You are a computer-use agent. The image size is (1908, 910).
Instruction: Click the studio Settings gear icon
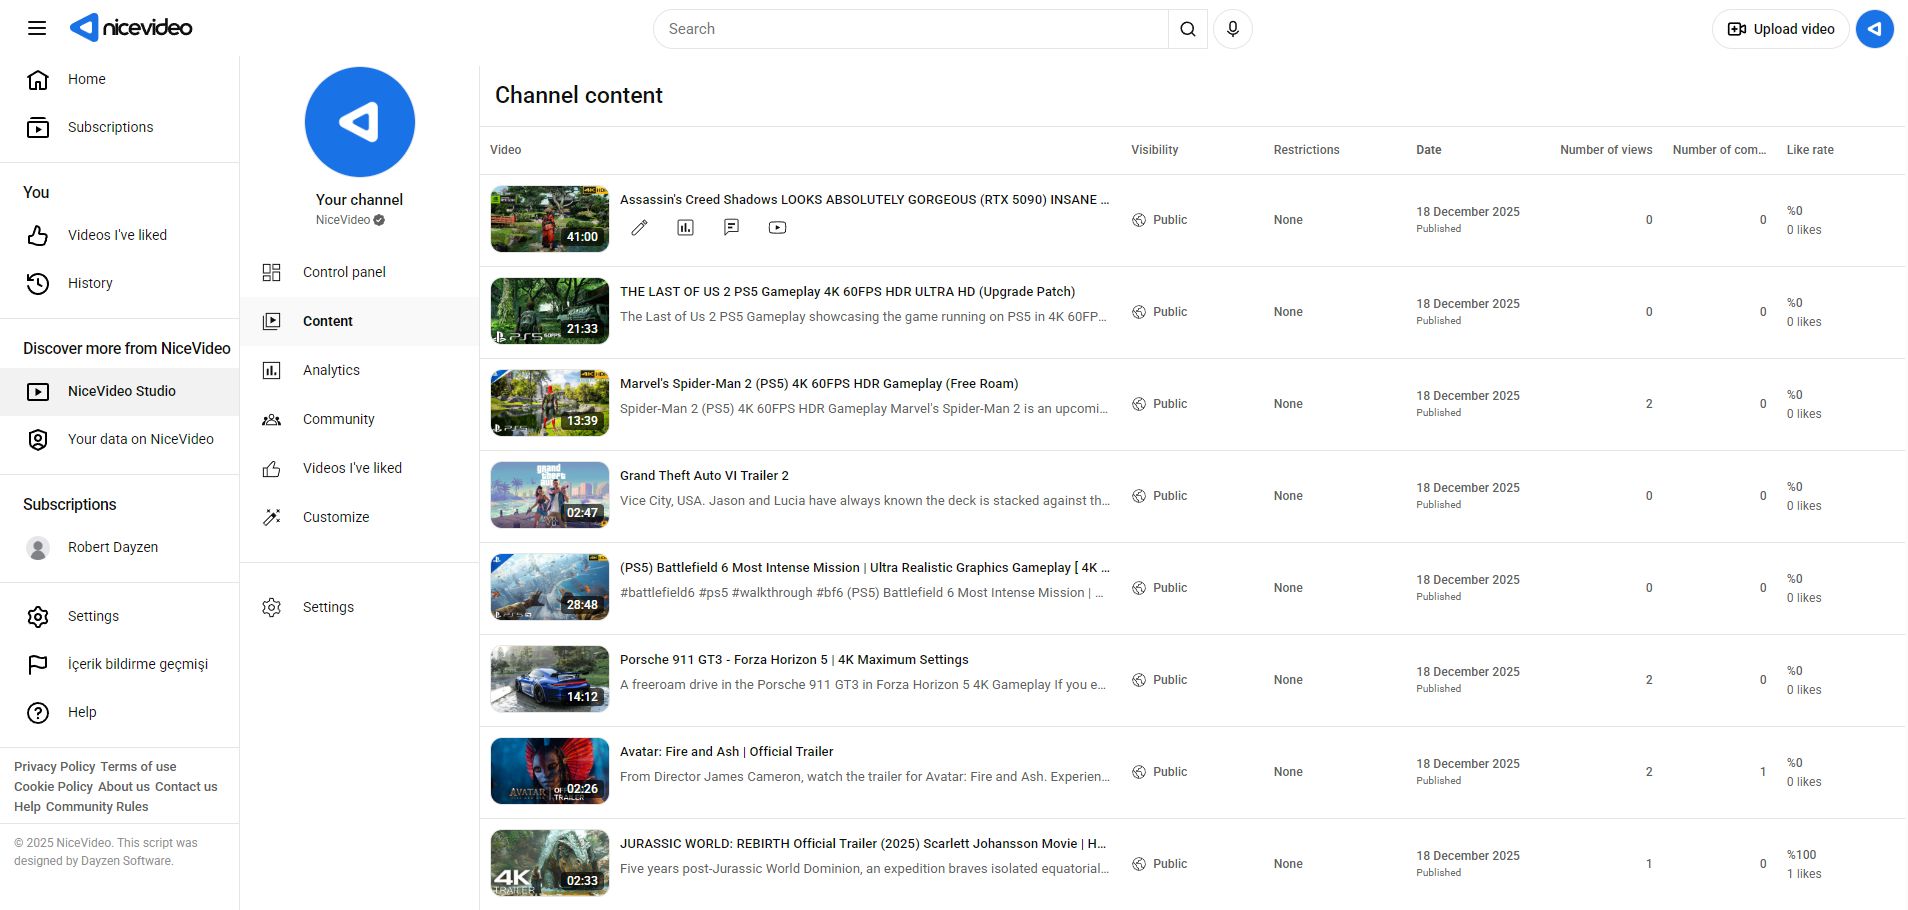271,607
